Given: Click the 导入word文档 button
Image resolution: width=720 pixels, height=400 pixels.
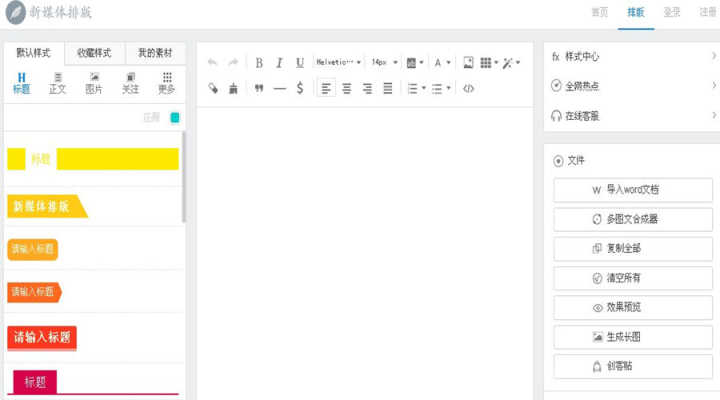Looking at the screenshot, I should tap(633, 190).
